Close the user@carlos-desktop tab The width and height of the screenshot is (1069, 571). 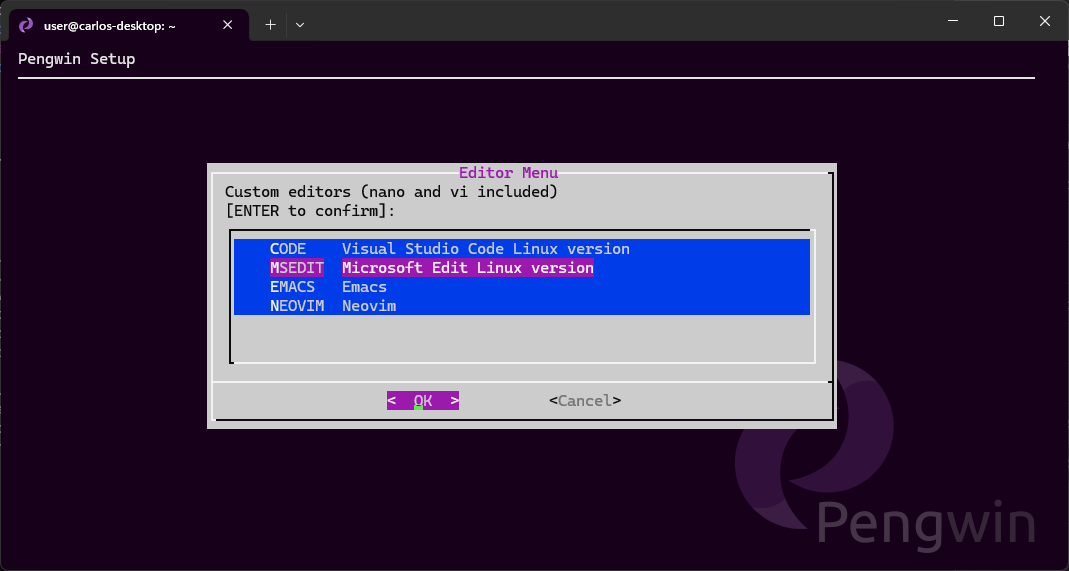click(228, 25)
